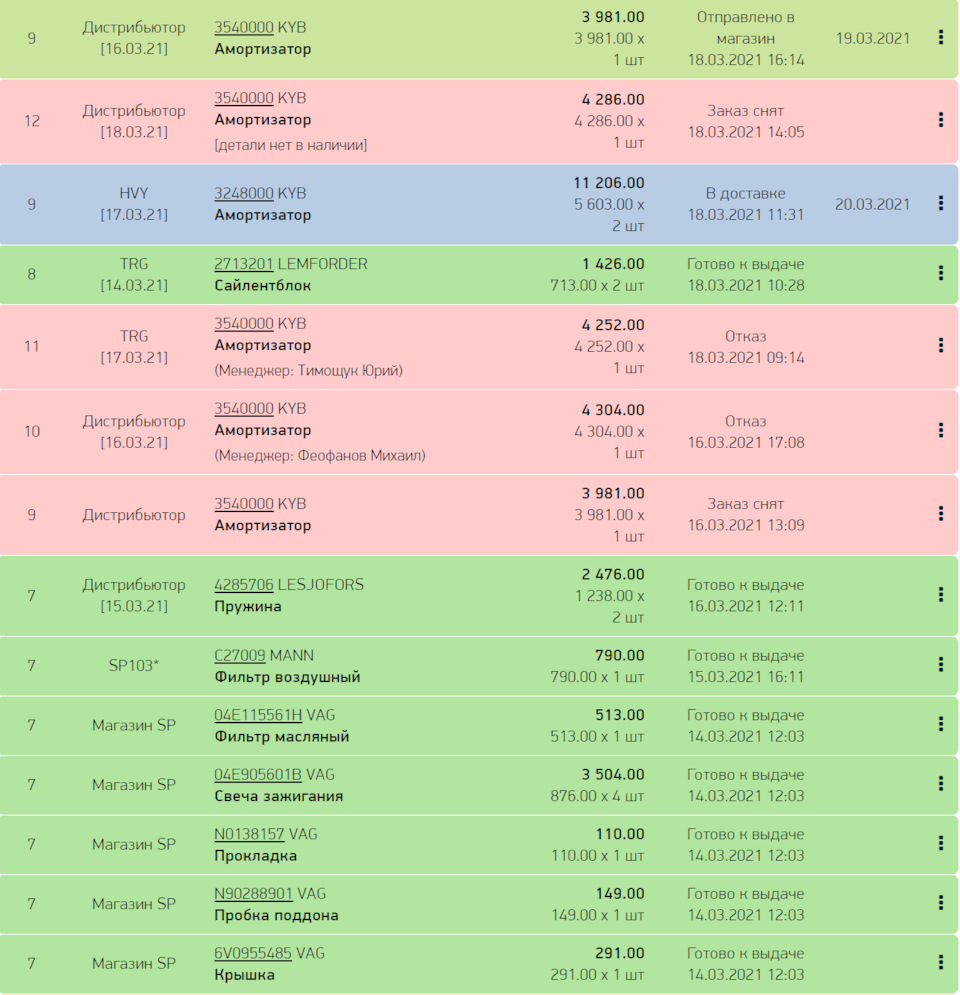Open three-dot menu for the 4 286.00 Амортизатор row
The height and width of the screenshot is (995, 960).
940,120
